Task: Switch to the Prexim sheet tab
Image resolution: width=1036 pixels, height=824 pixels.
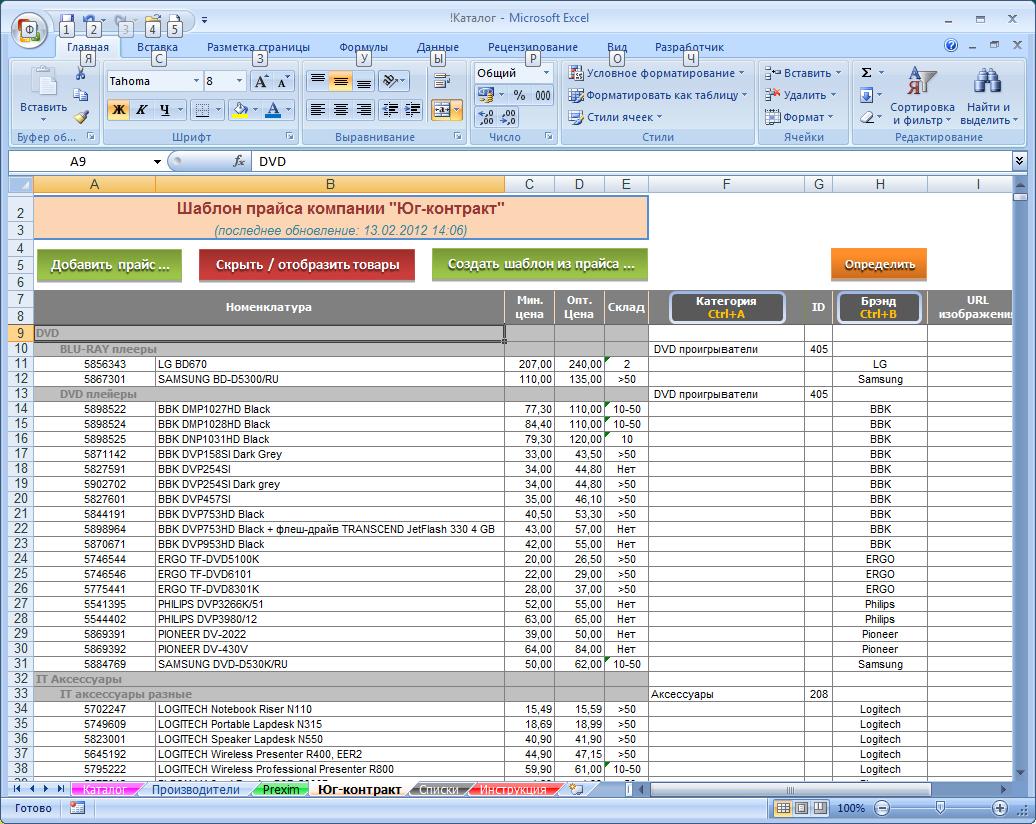Action: click(x=281, y=790)
